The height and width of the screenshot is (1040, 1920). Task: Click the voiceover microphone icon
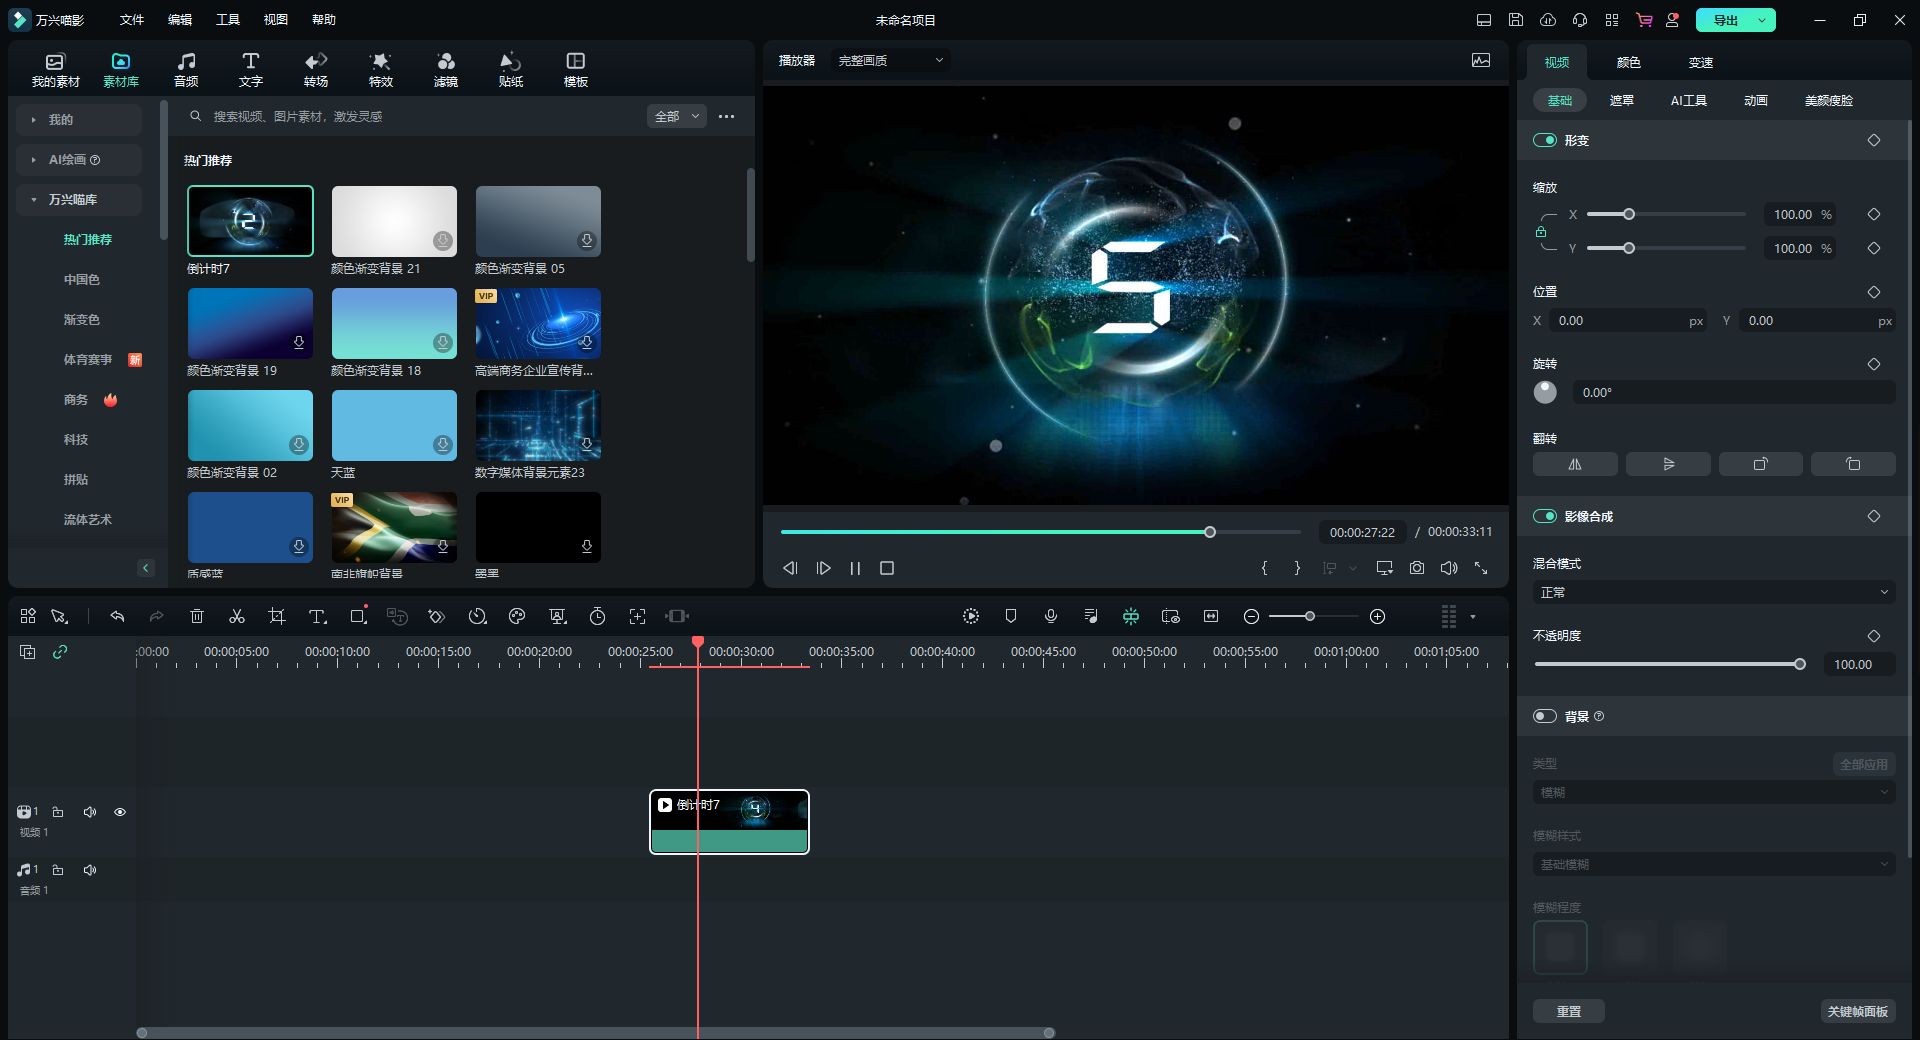click(x=1051, y=616)
